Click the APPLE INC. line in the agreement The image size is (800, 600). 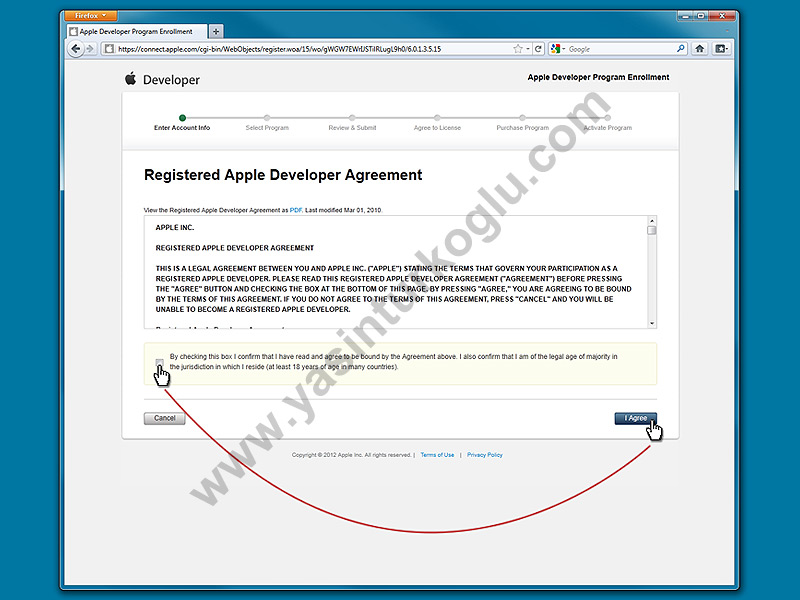(175, 228)
